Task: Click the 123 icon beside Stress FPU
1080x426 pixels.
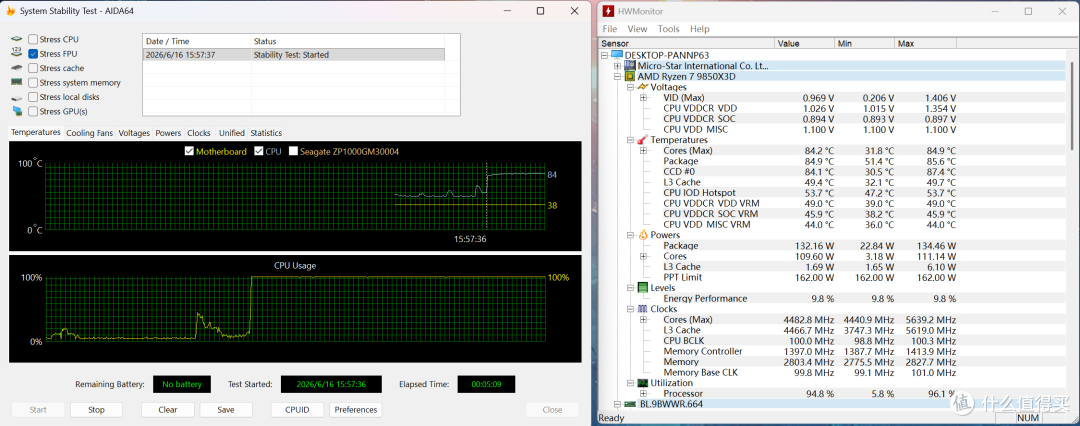Action: coord(17,53)
